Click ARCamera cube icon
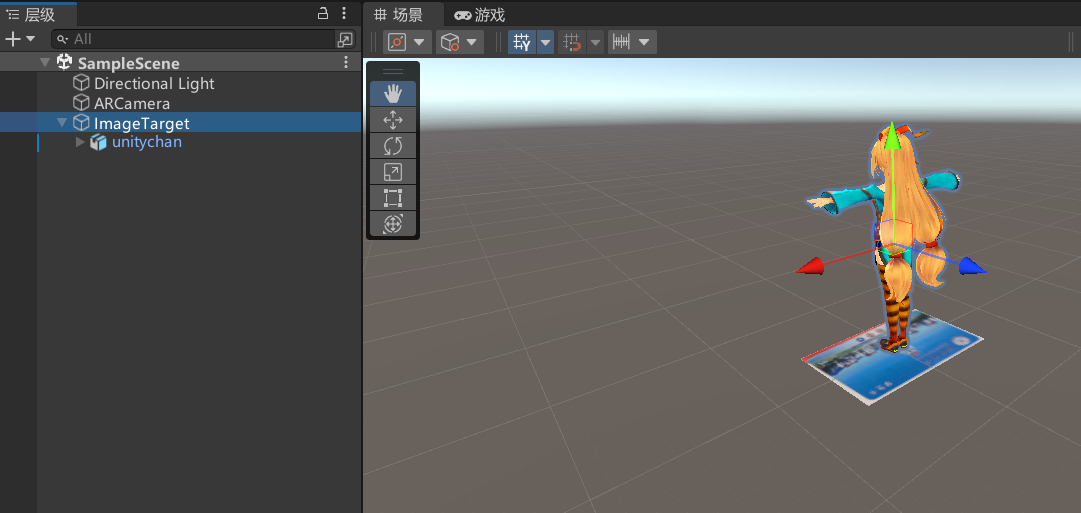The width and height of the screenshot is (1081, 513). (81, 103)
